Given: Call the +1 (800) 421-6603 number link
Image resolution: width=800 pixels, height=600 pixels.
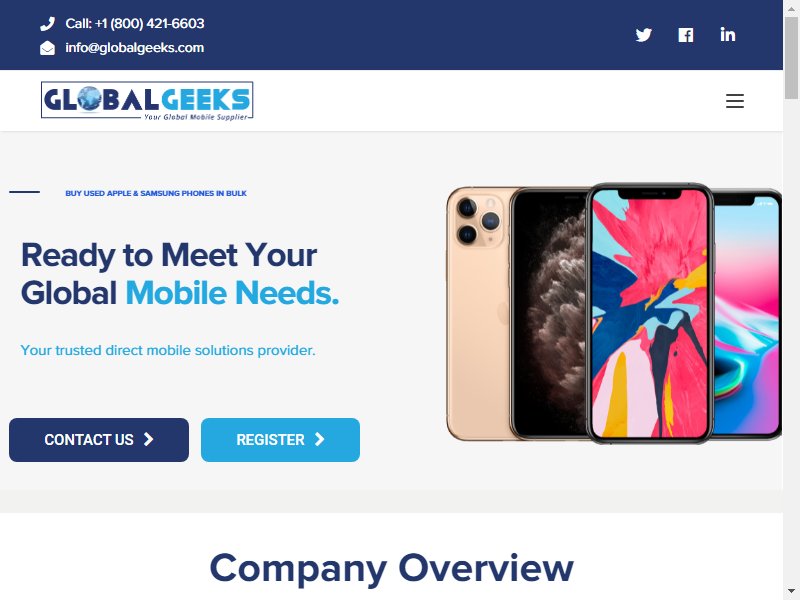Looking at the screenshot, I should (135, 23).
